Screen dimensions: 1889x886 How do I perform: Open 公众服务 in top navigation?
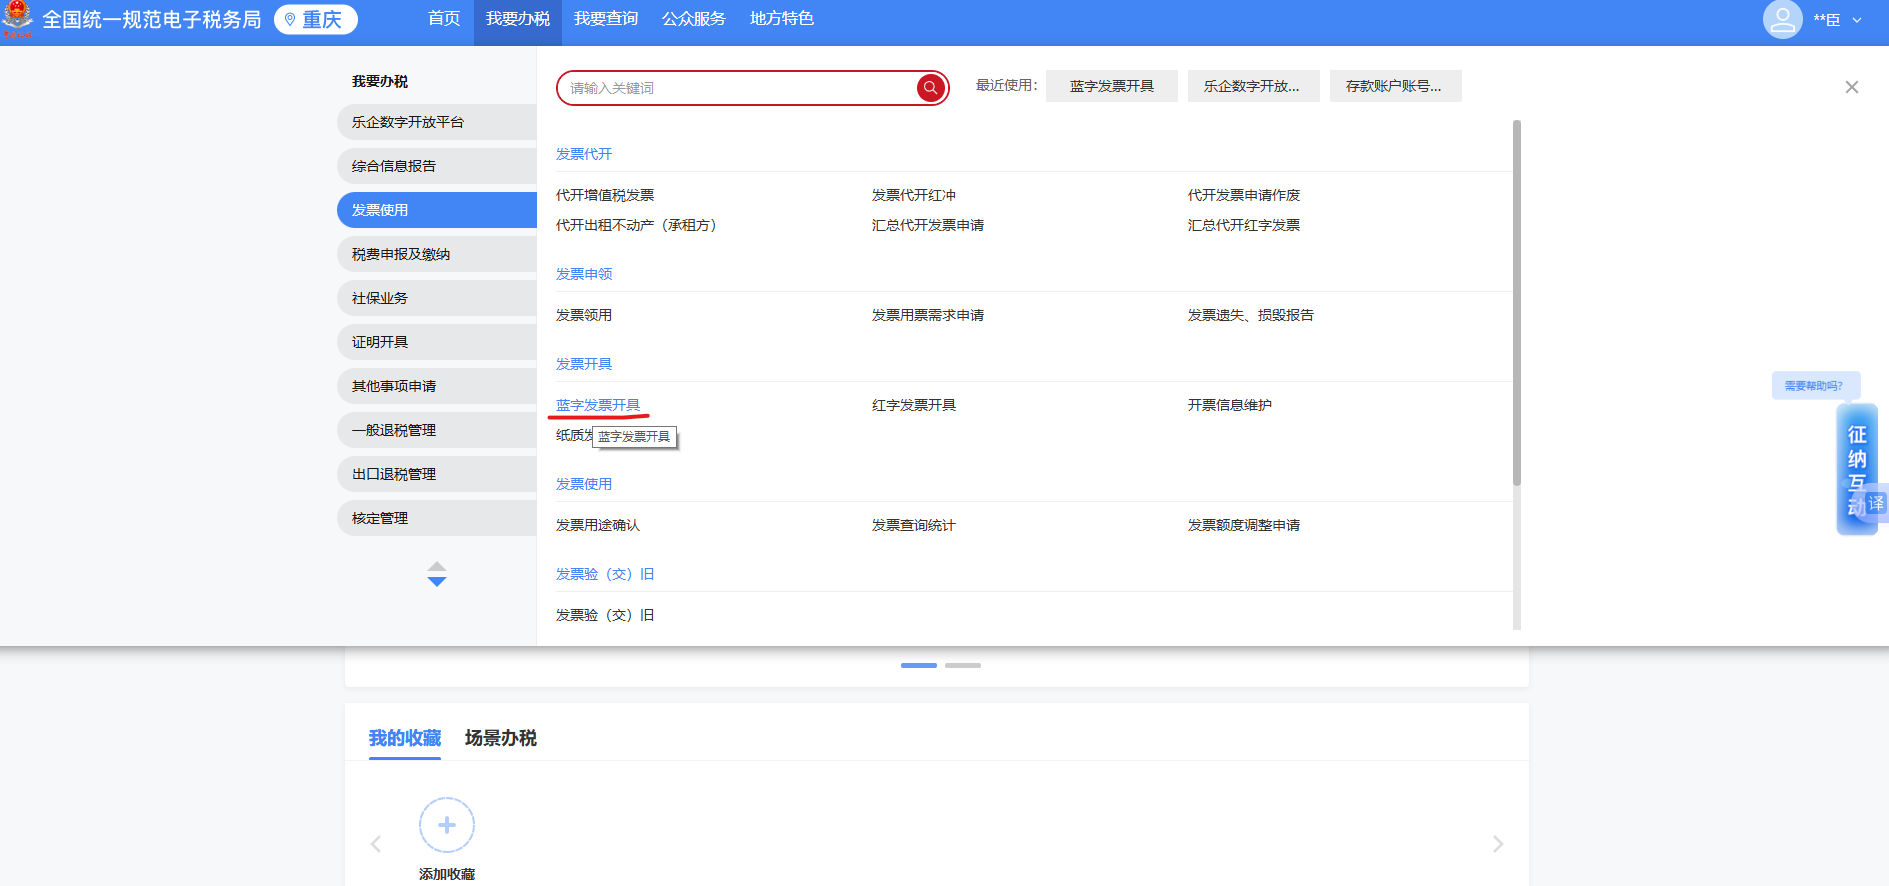694,19
